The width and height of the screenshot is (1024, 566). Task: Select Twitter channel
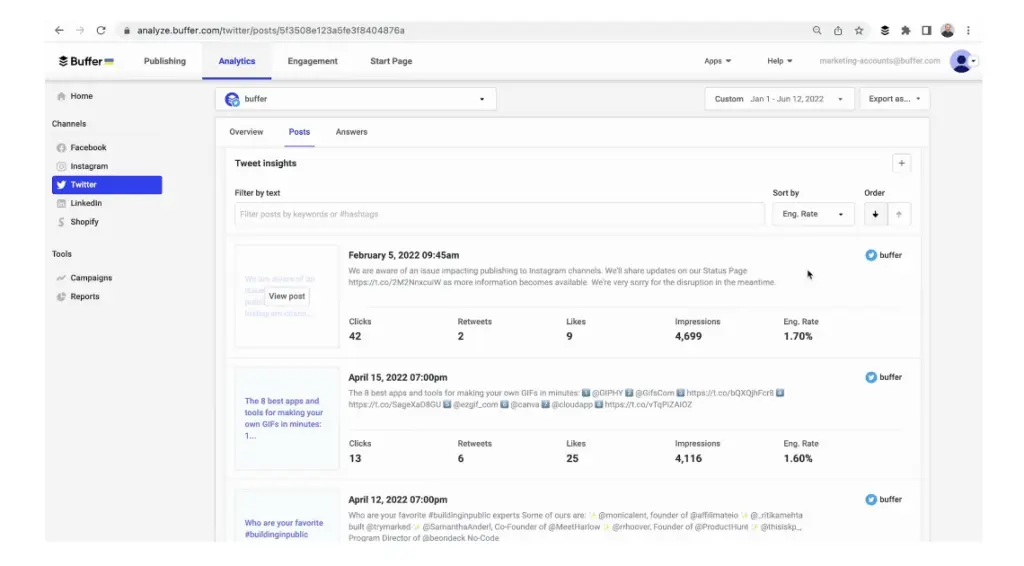click(x=107, y=185)
